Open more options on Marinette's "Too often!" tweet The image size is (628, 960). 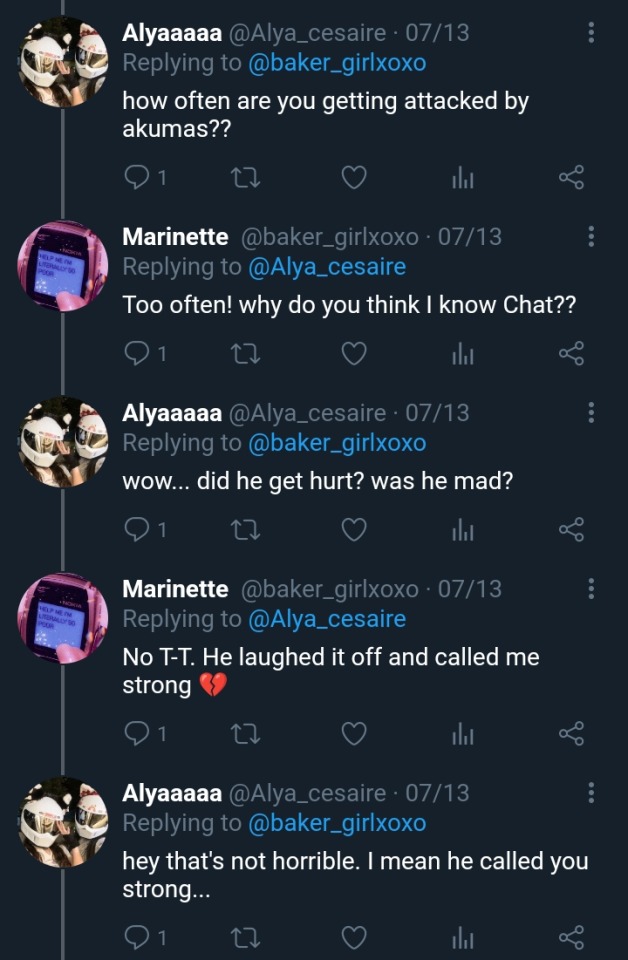coord(591,237)
